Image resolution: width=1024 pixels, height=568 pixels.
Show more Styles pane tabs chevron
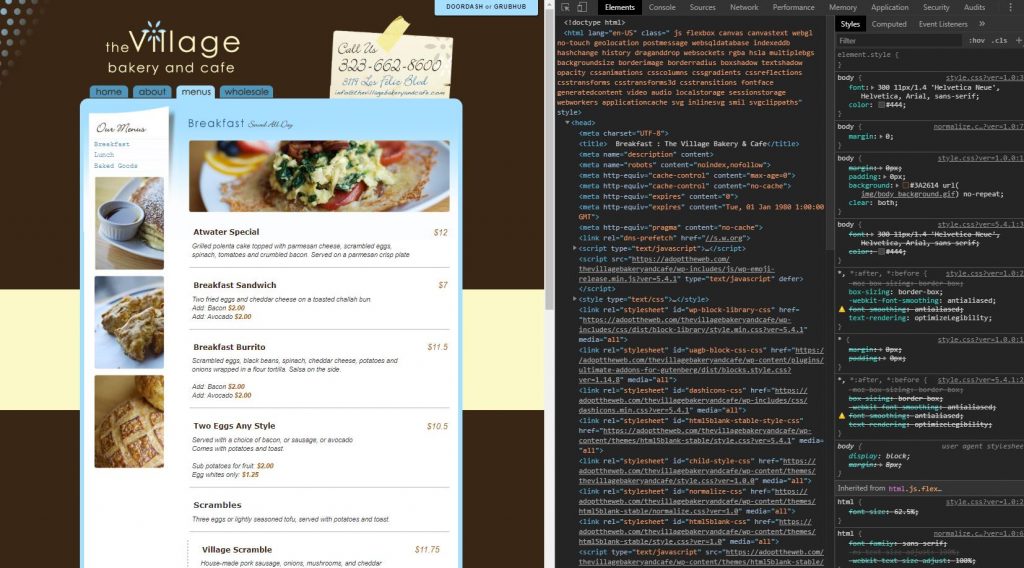(x=982, y=24)
